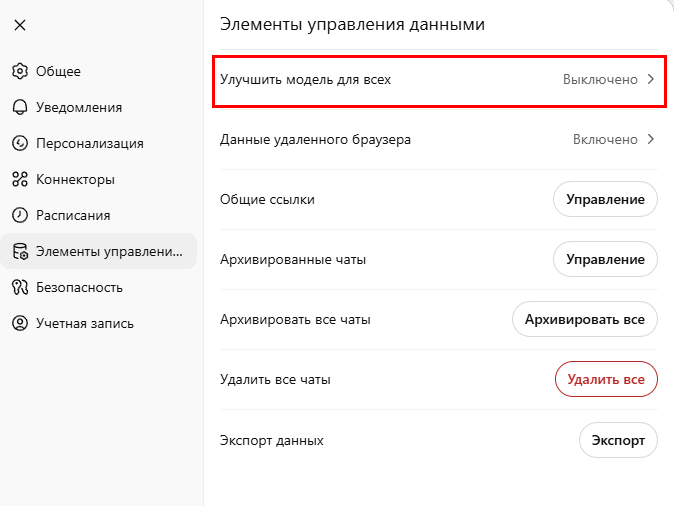Screen dimensions: 674x506
Task: Expand the Улучшить модель для всех chevron
Action: (650, 79)
